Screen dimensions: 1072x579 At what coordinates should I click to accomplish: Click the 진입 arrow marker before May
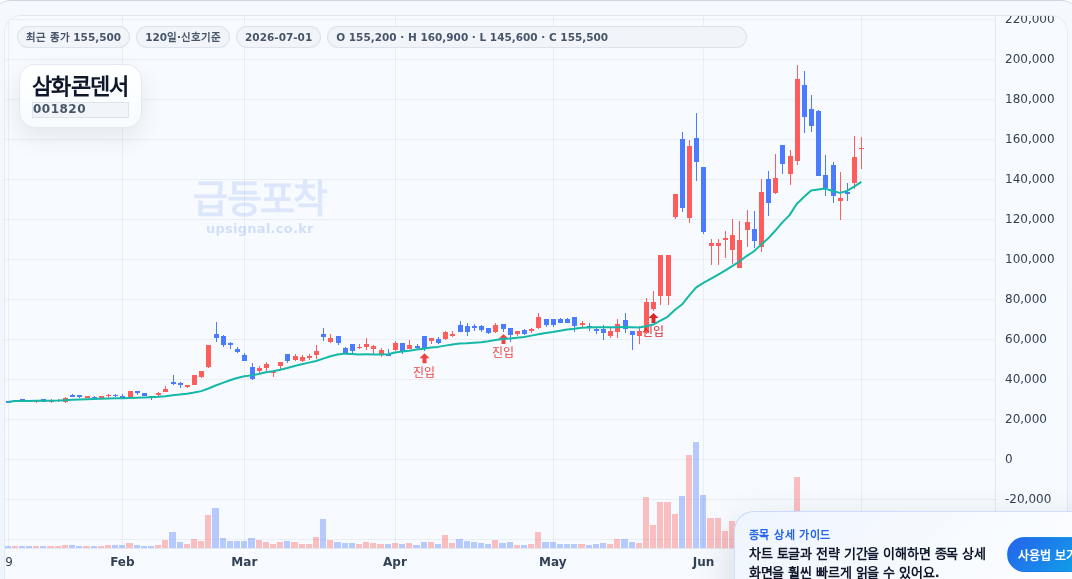[x=503, y=338]
